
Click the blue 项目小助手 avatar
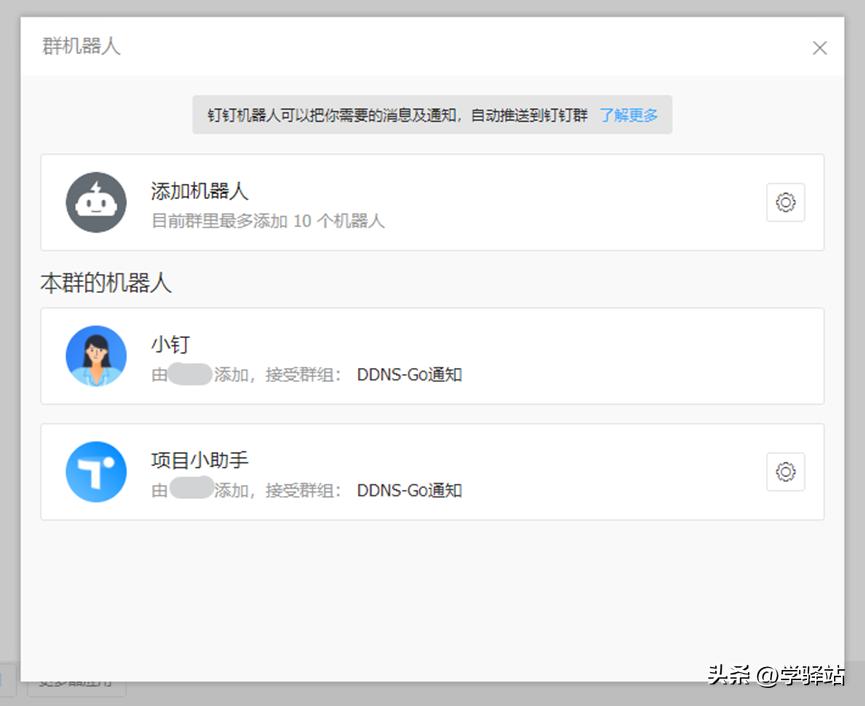tap(95, 471)
